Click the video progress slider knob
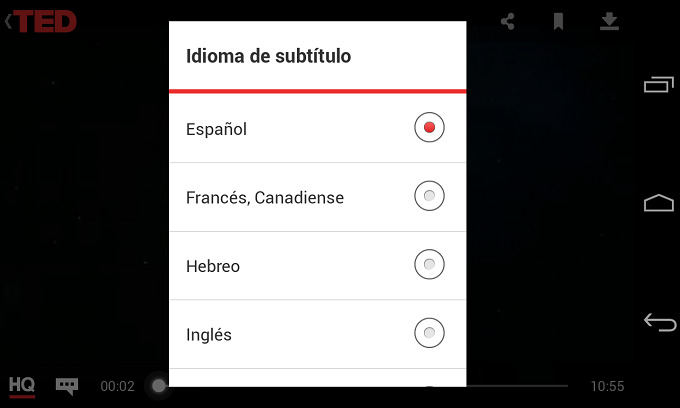Screen dimensions: 680x408 coord(158,385)
